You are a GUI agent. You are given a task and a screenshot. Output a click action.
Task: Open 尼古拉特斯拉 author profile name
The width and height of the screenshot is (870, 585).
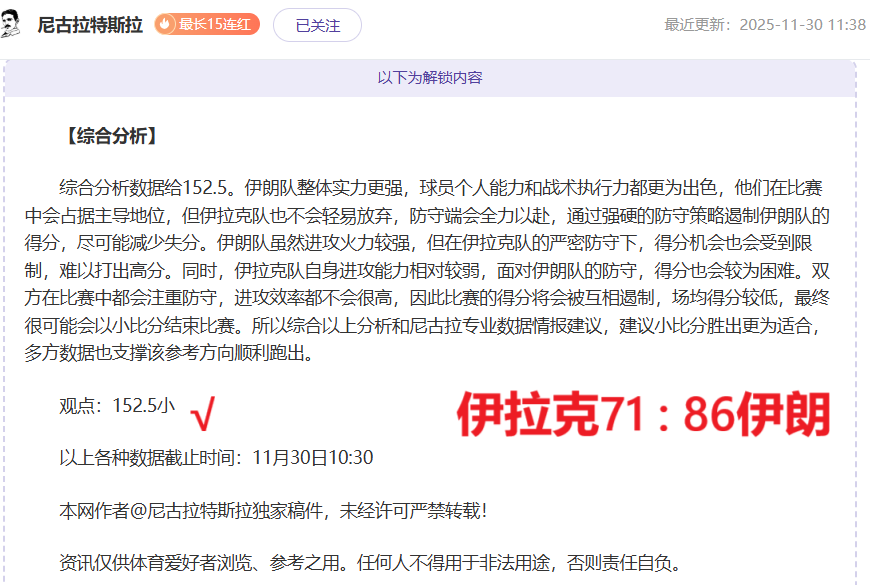[89, 25]
